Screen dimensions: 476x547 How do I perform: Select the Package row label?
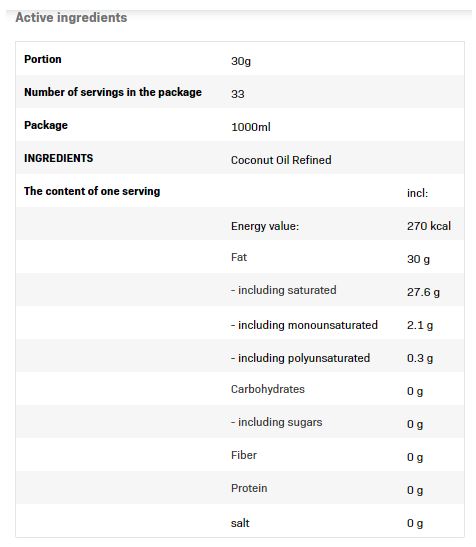pyautogui.click(x=46, y=126)
